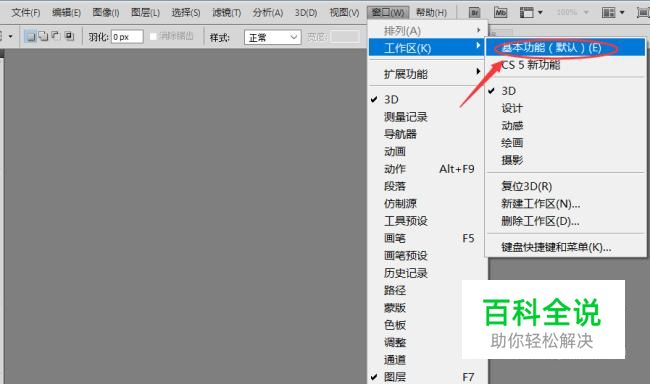
Task: Show the 工具预设 panel
Action: [427, 221]
